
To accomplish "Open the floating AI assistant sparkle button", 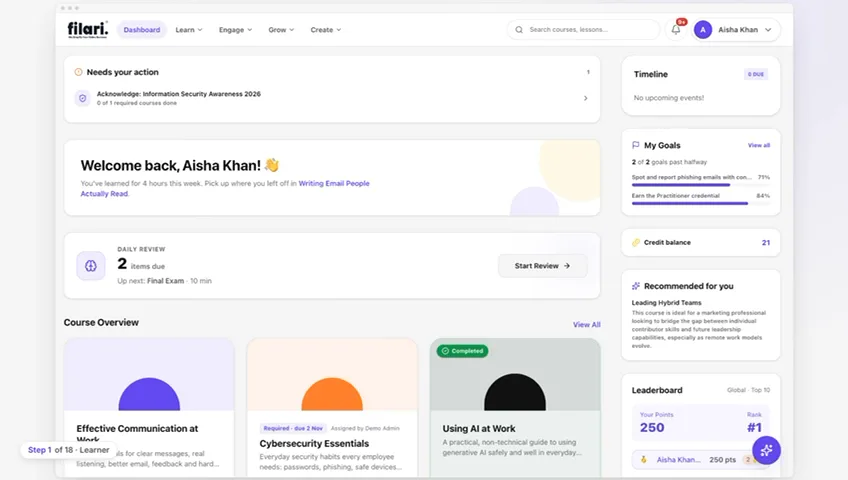I will 766,450.
